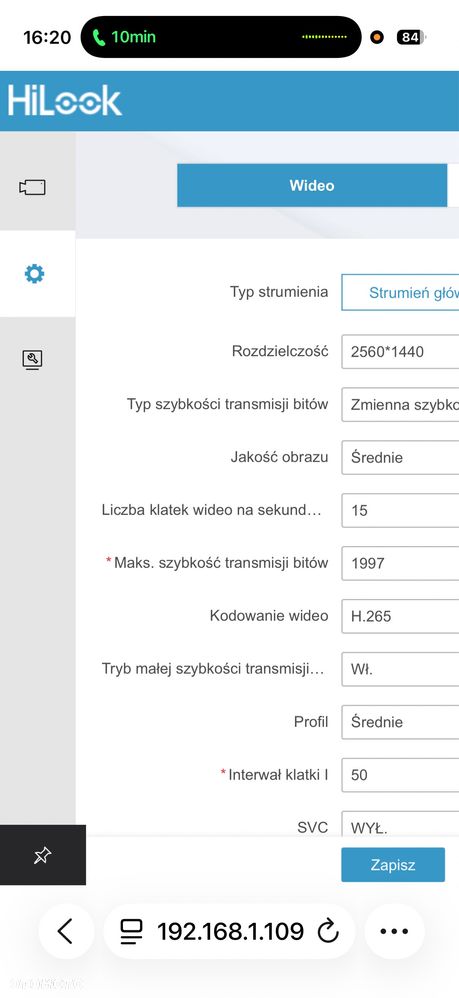Viewport: 459px width, 998px height.
Task: Open the live view camera icon in the sidebar
Action: click(32, 187)
